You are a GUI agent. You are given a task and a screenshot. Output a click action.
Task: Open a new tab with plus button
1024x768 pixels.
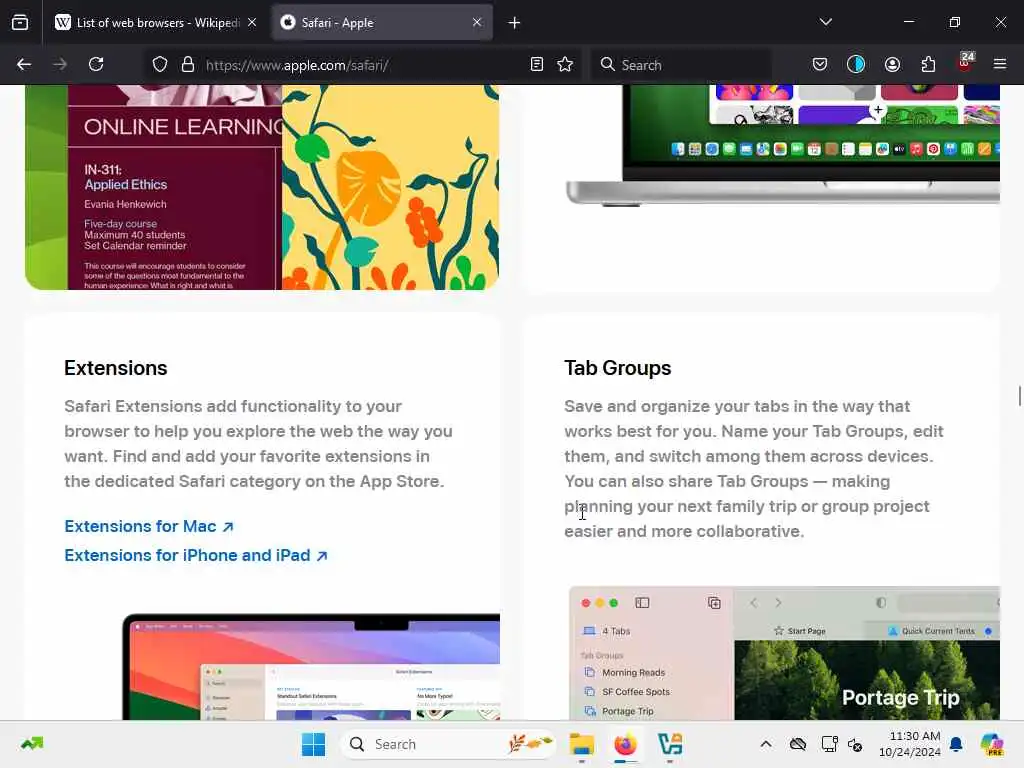click(514, 23)
